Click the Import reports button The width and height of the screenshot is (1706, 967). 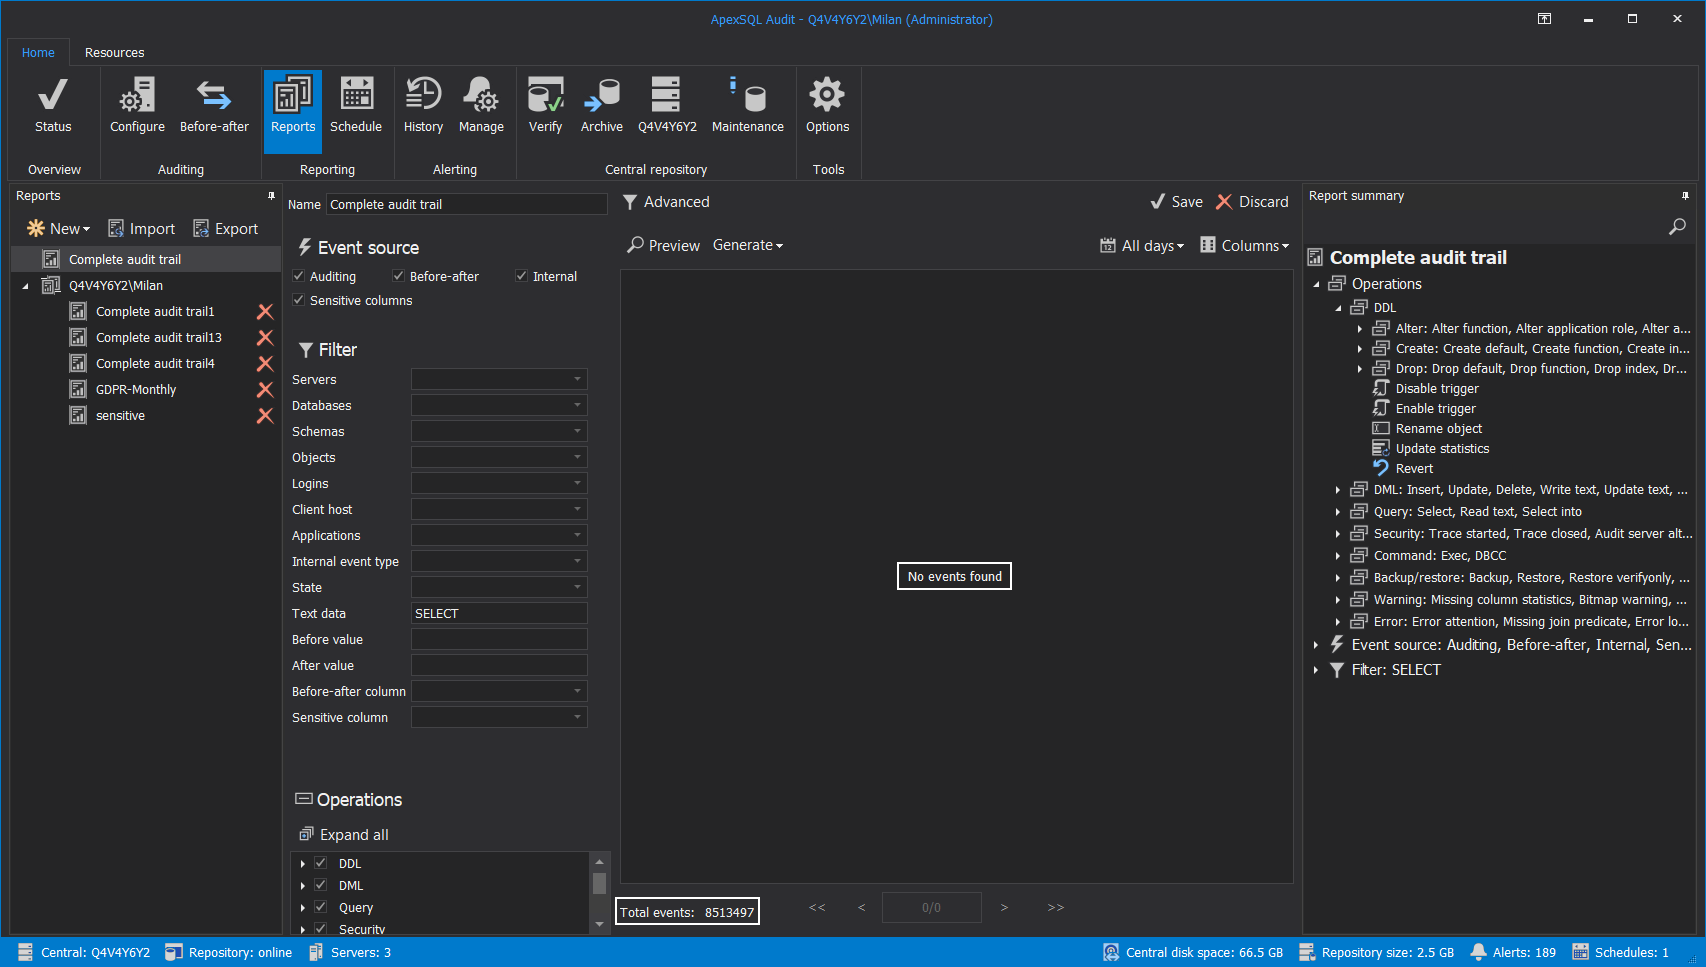(x=142, y=229)
